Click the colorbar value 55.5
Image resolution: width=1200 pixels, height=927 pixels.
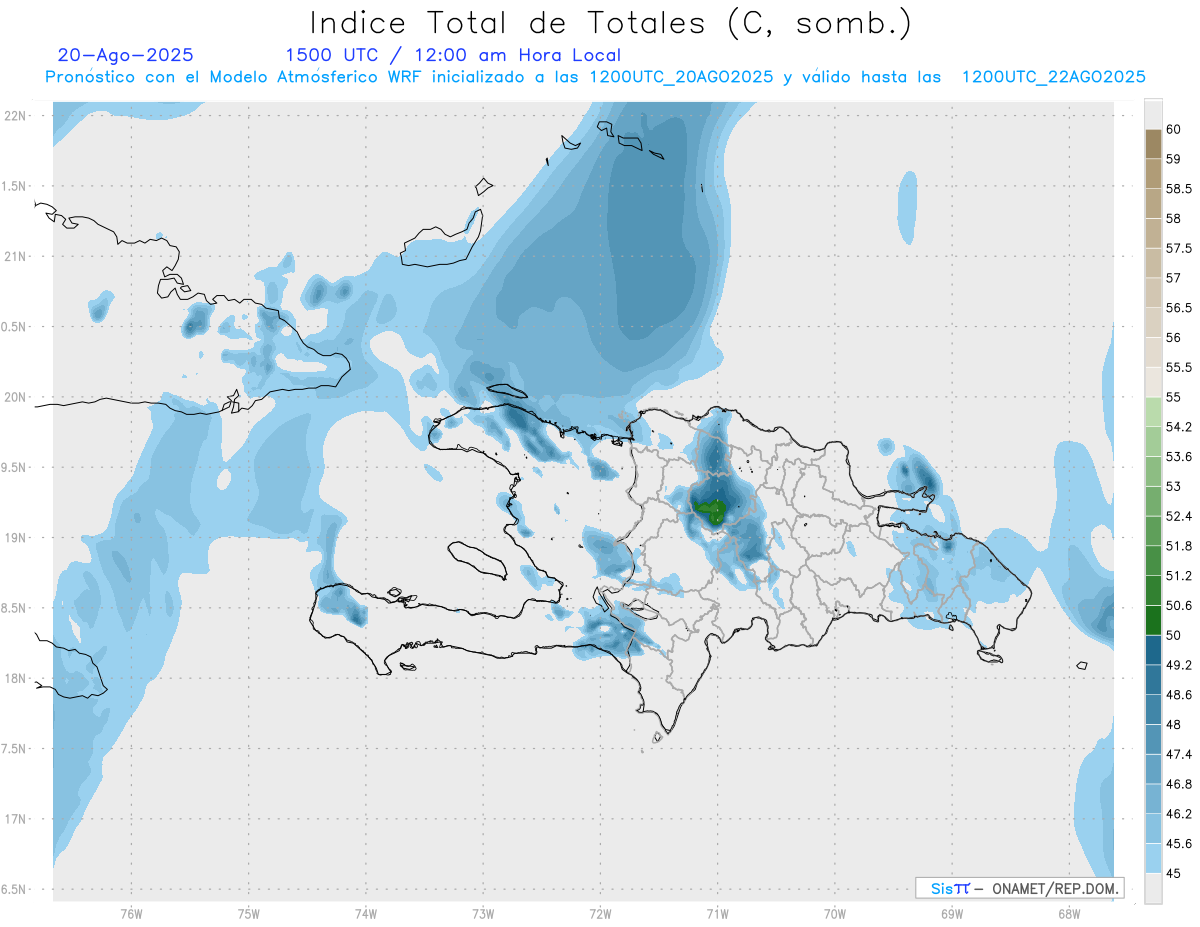pyautogui.click(x=1179, y=367)
